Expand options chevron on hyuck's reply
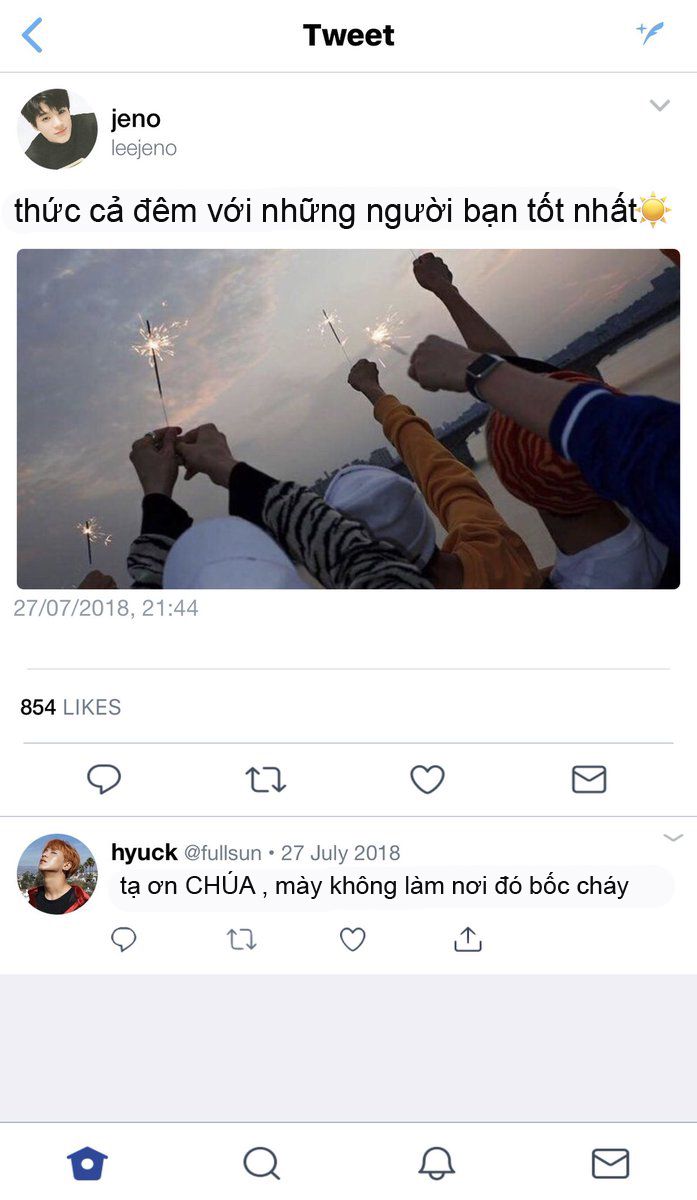The height and width of the screenshot is (1200, 697). (x=673, y=837)
